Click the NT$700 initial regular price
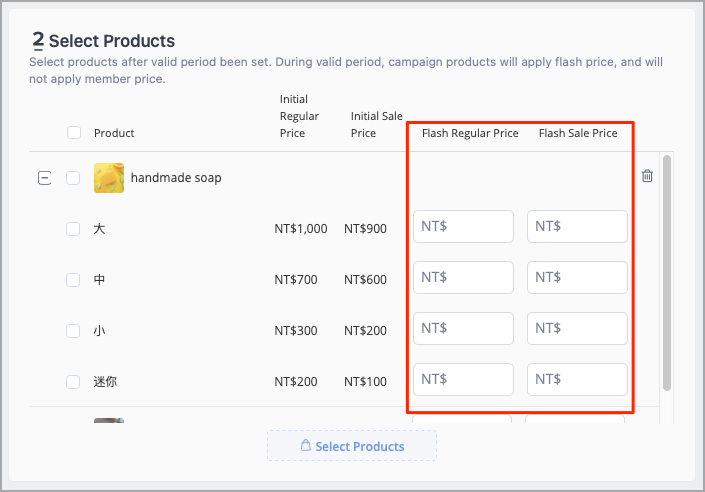This screenshot has width=705, height=492. 296,280
